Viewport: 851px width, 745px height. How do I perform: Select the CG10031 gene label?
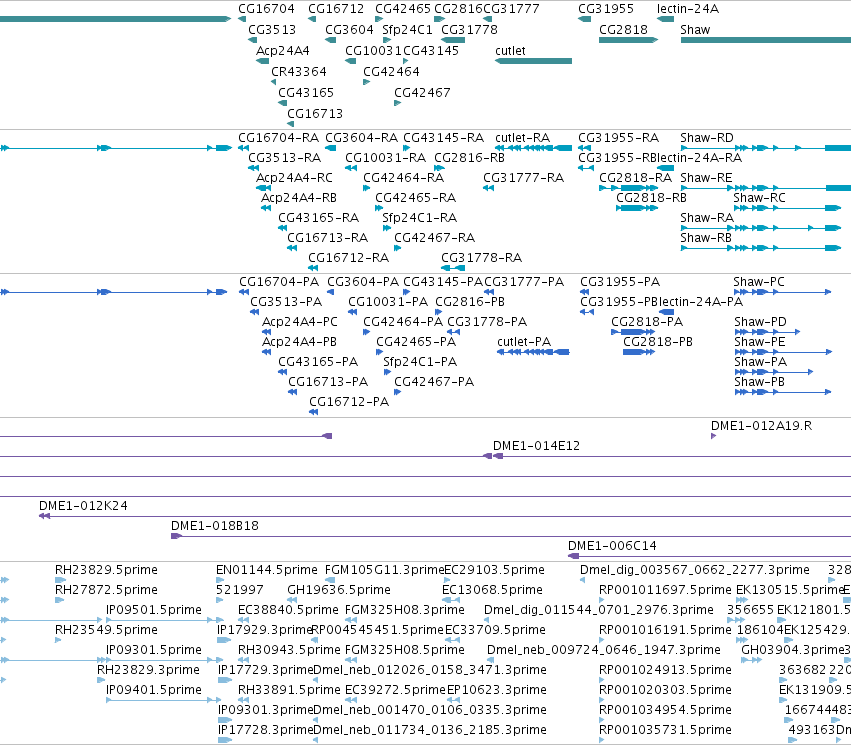pos(373,51)
